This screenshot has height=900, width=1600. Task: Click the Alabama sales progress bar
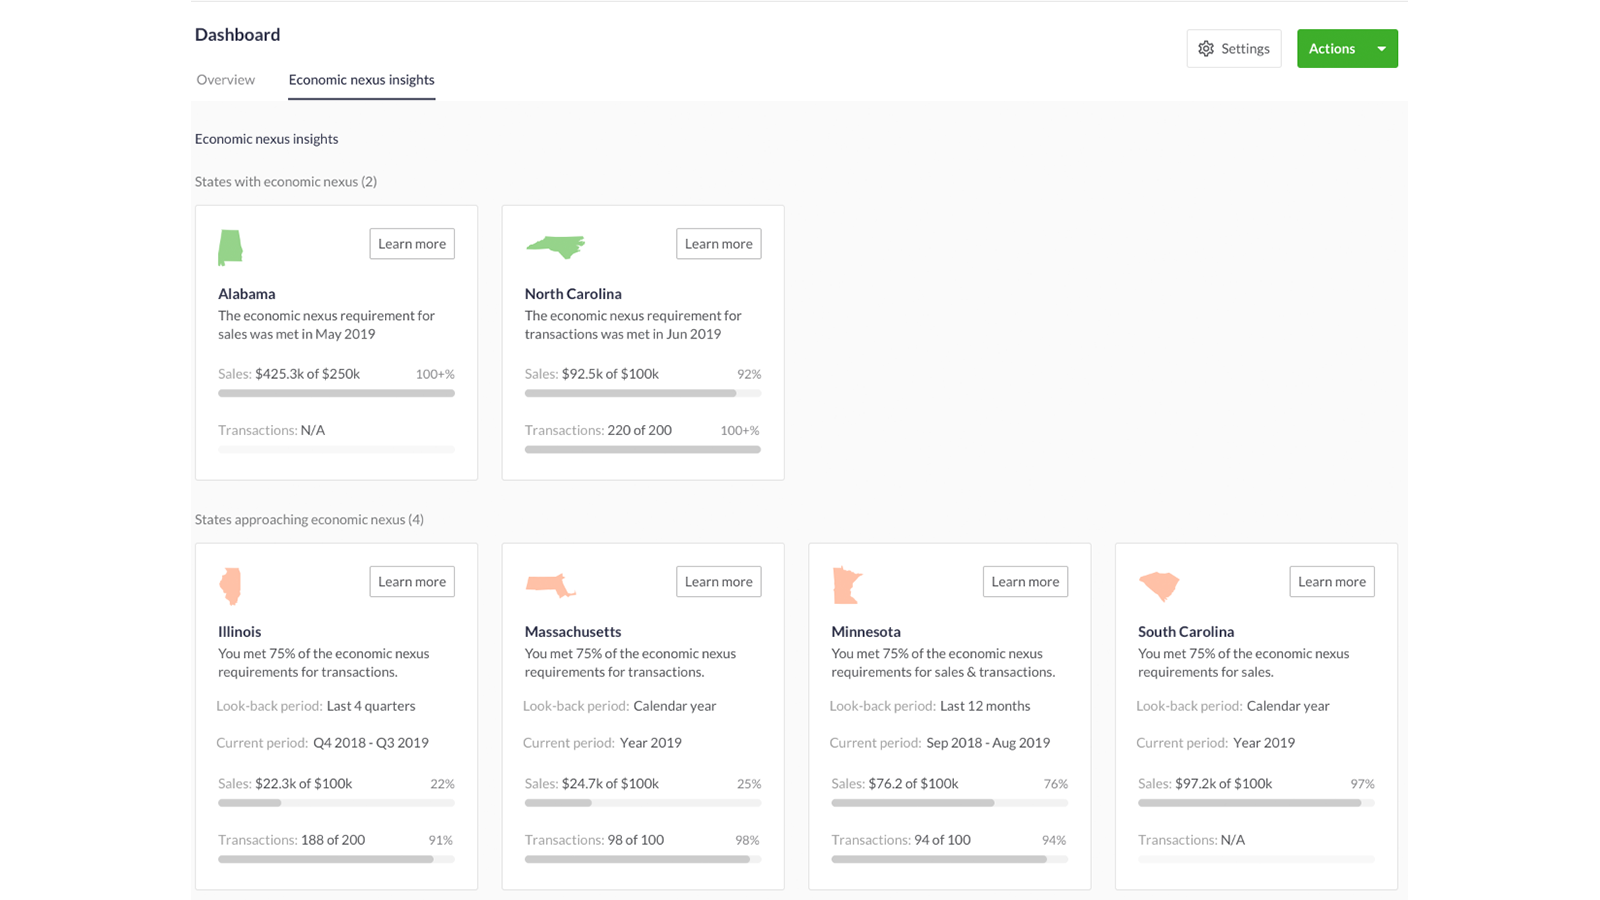336,393
